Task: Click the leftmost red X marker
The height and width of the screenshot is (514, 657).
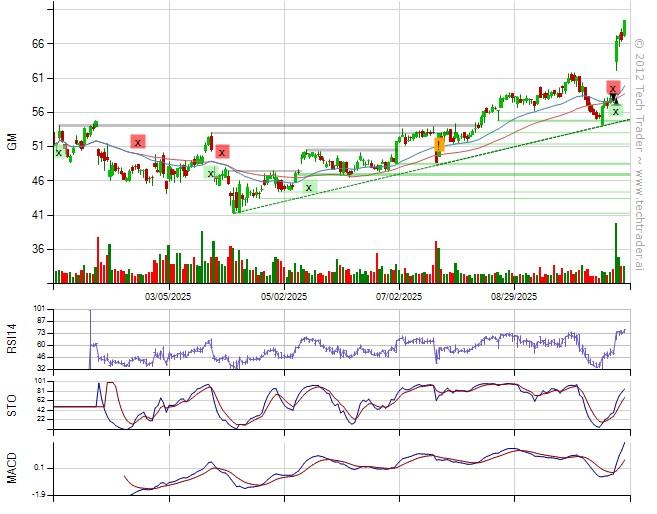Action: 138,142
